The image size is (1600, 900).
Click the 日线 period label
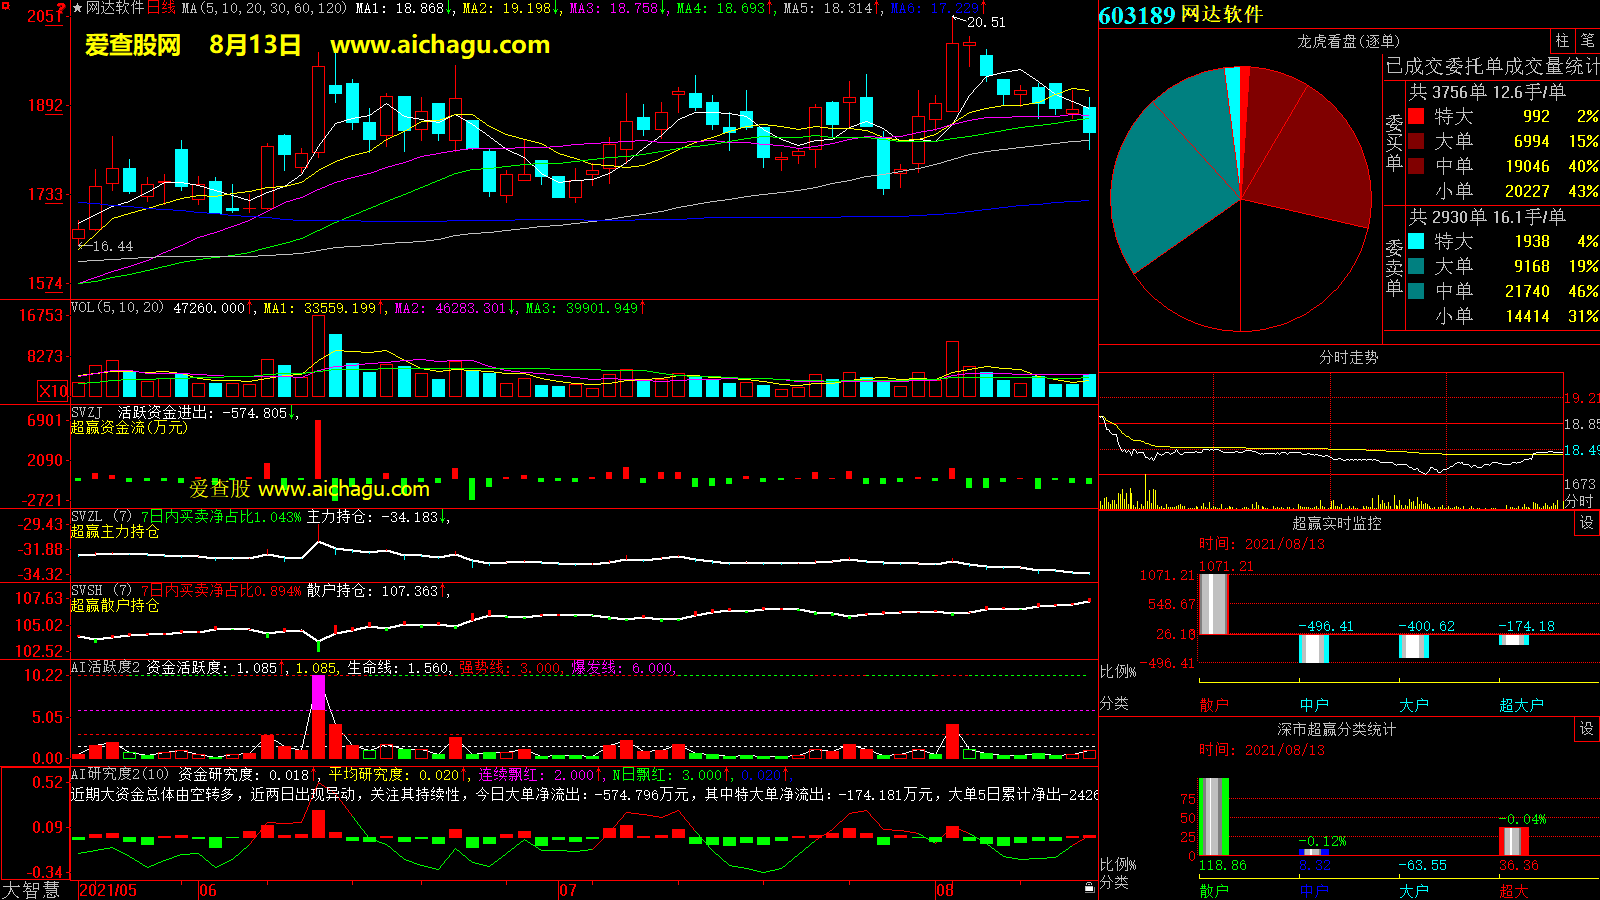tap(161, 8)
